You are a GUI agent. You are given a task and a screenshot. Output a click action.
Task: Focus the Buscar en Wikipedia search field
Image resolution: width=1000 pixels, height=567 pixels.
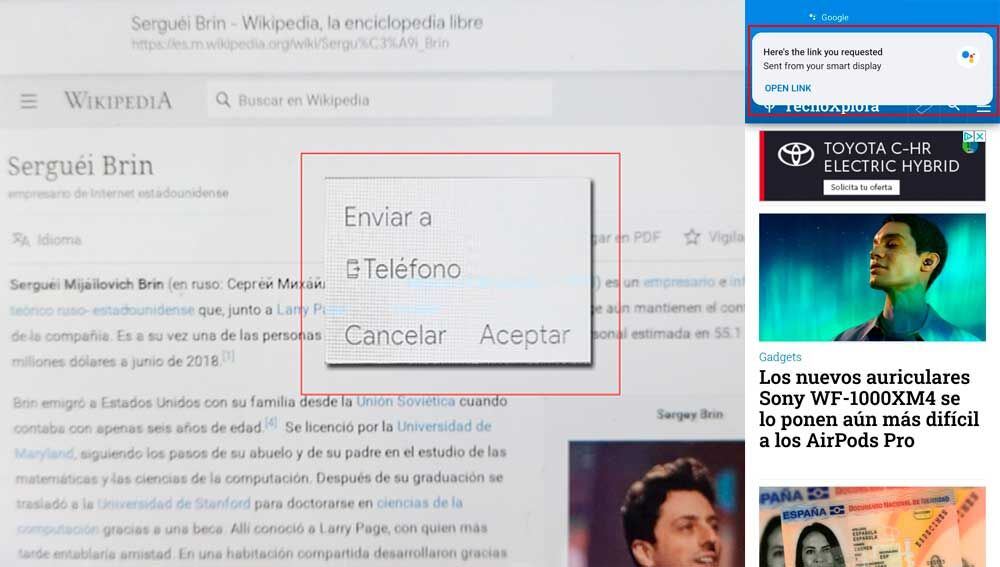tap(379, 100)
